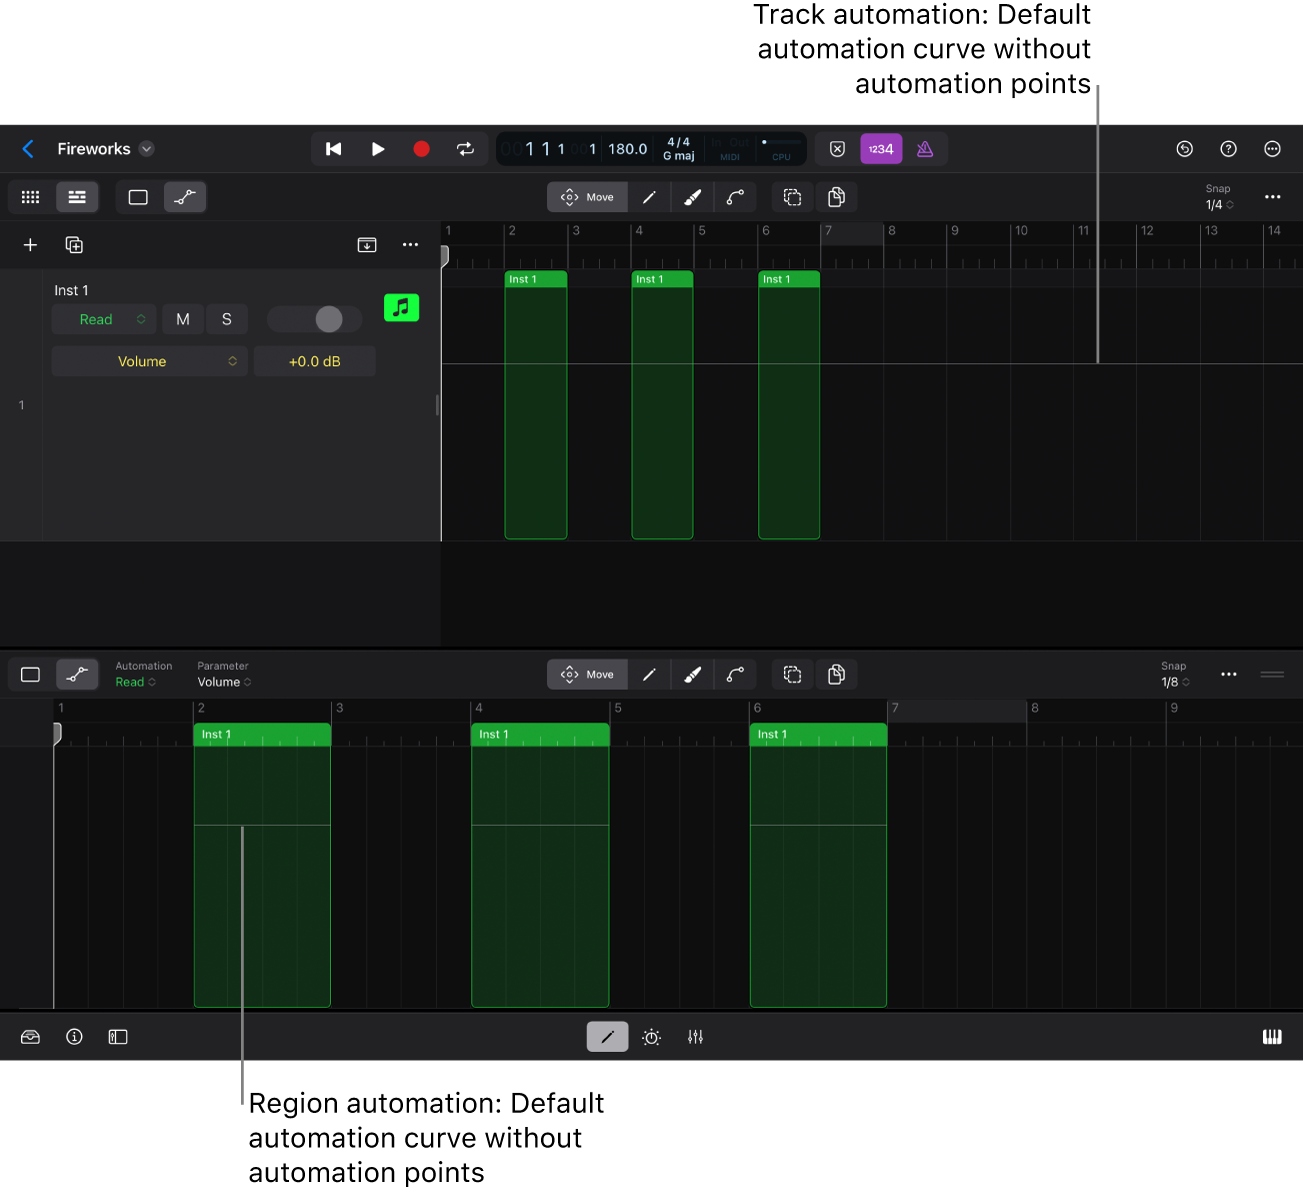
Task: Toggle Cycle mode
Action: point(465,149)
